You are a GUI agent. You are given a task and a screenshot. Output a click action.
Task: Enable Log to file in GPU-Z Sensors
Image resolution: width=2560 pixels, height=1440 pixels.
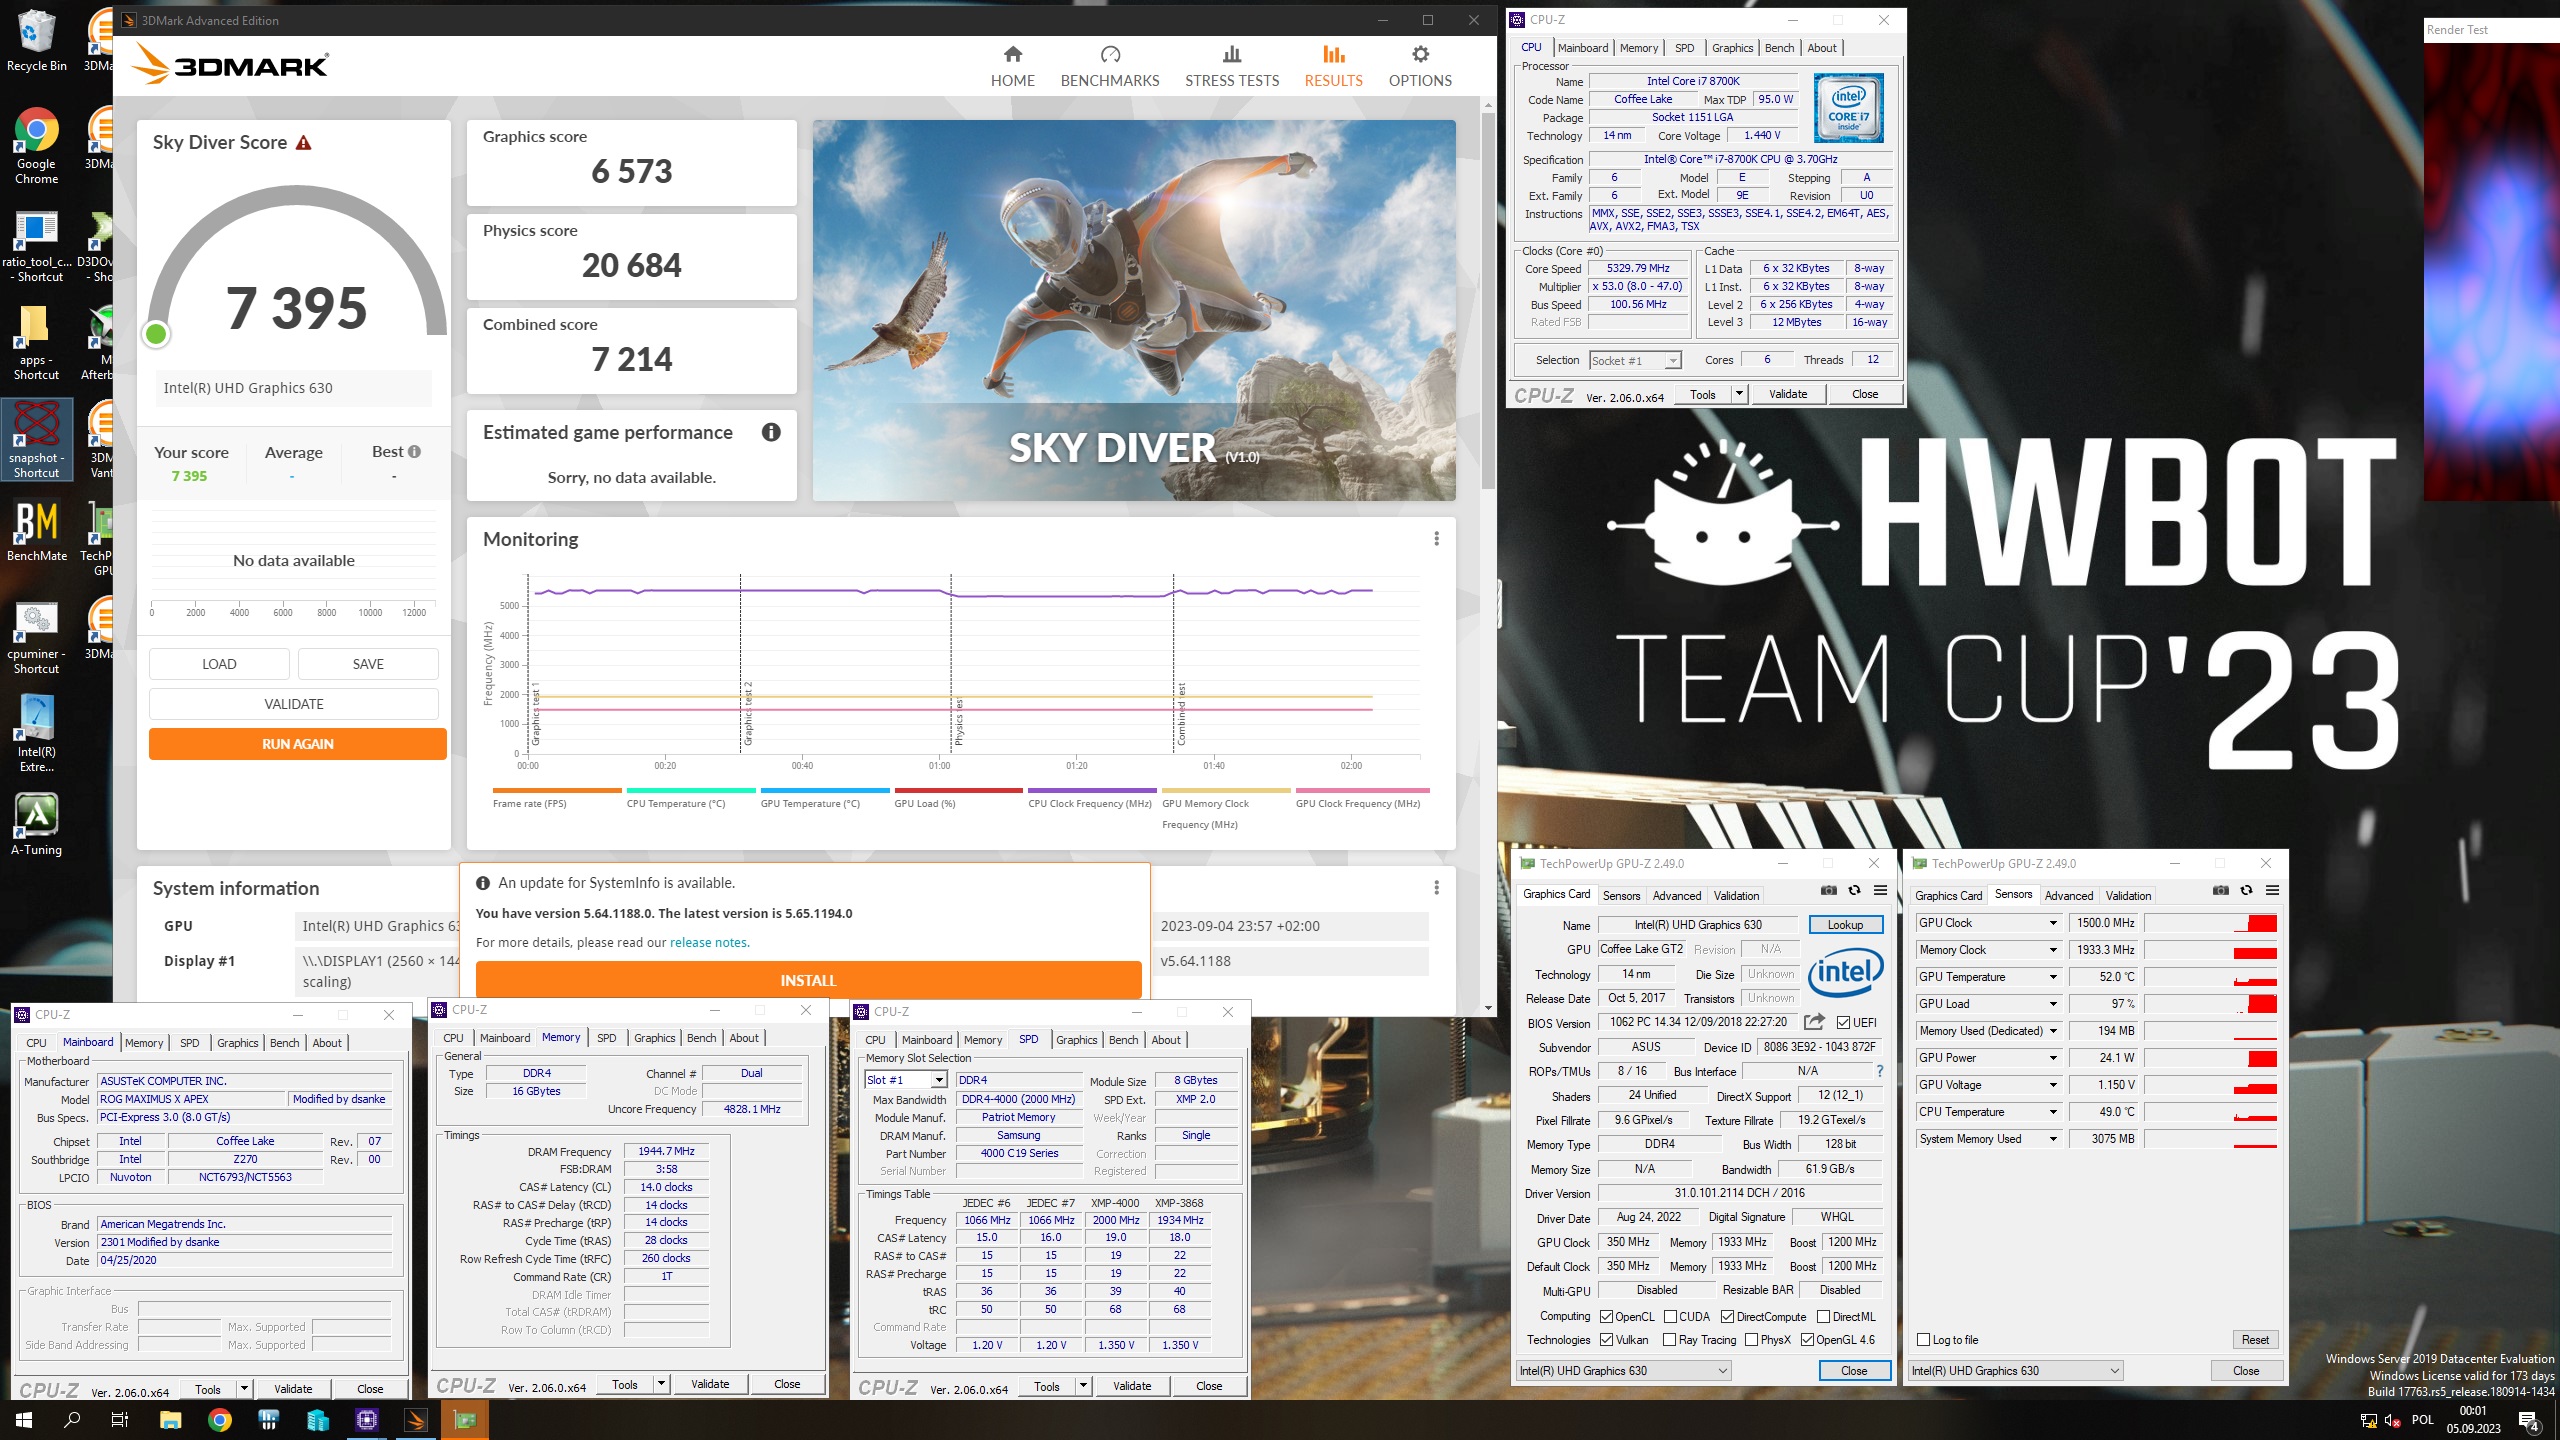click(x=1923, y=1340)
